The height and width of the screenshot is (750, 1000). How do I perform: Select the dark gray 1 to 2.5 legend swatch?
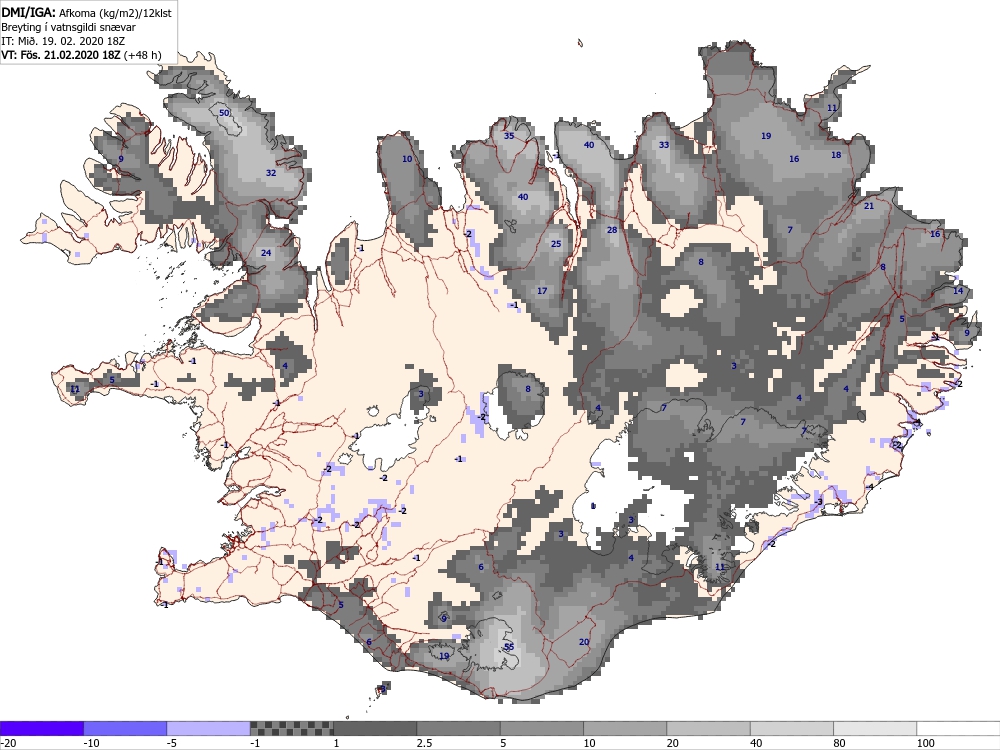pyautogui.click(x=375, y=728)
